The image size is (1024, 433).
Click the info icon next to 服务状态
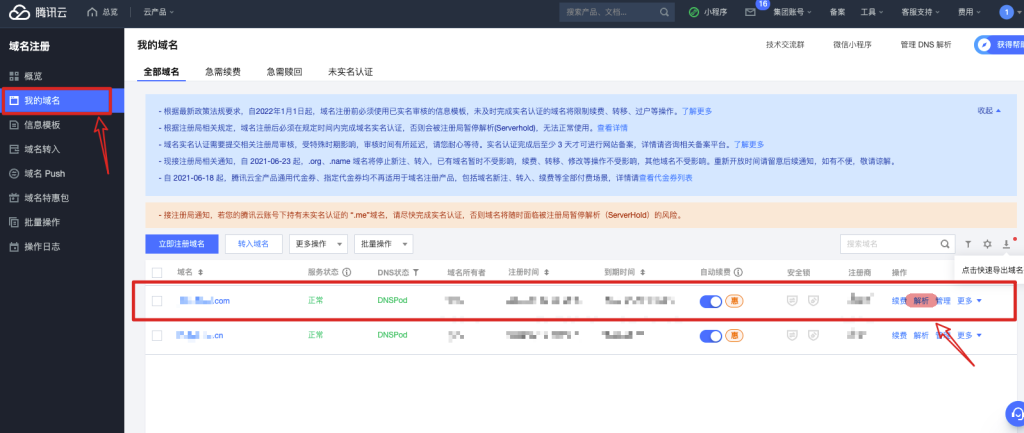(x=347, y=272)
